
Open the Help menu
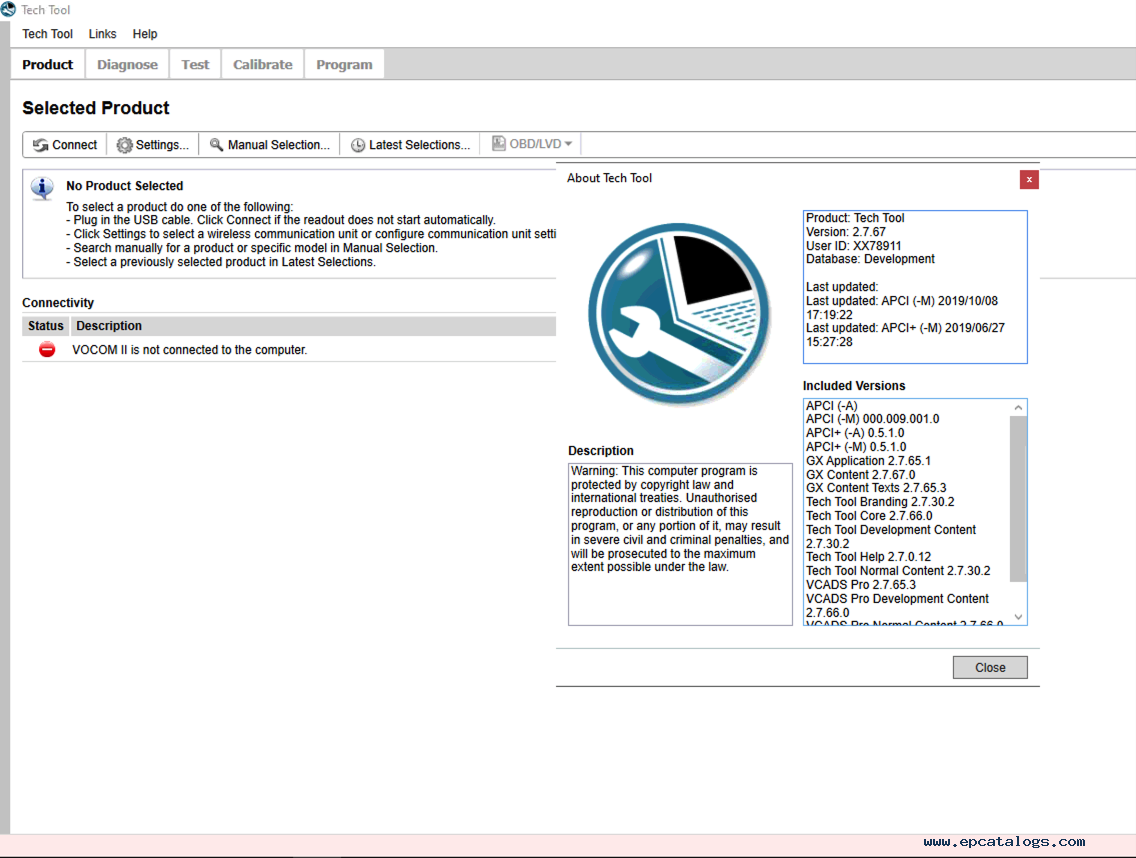pyautogui.click(x=144, y=33)
